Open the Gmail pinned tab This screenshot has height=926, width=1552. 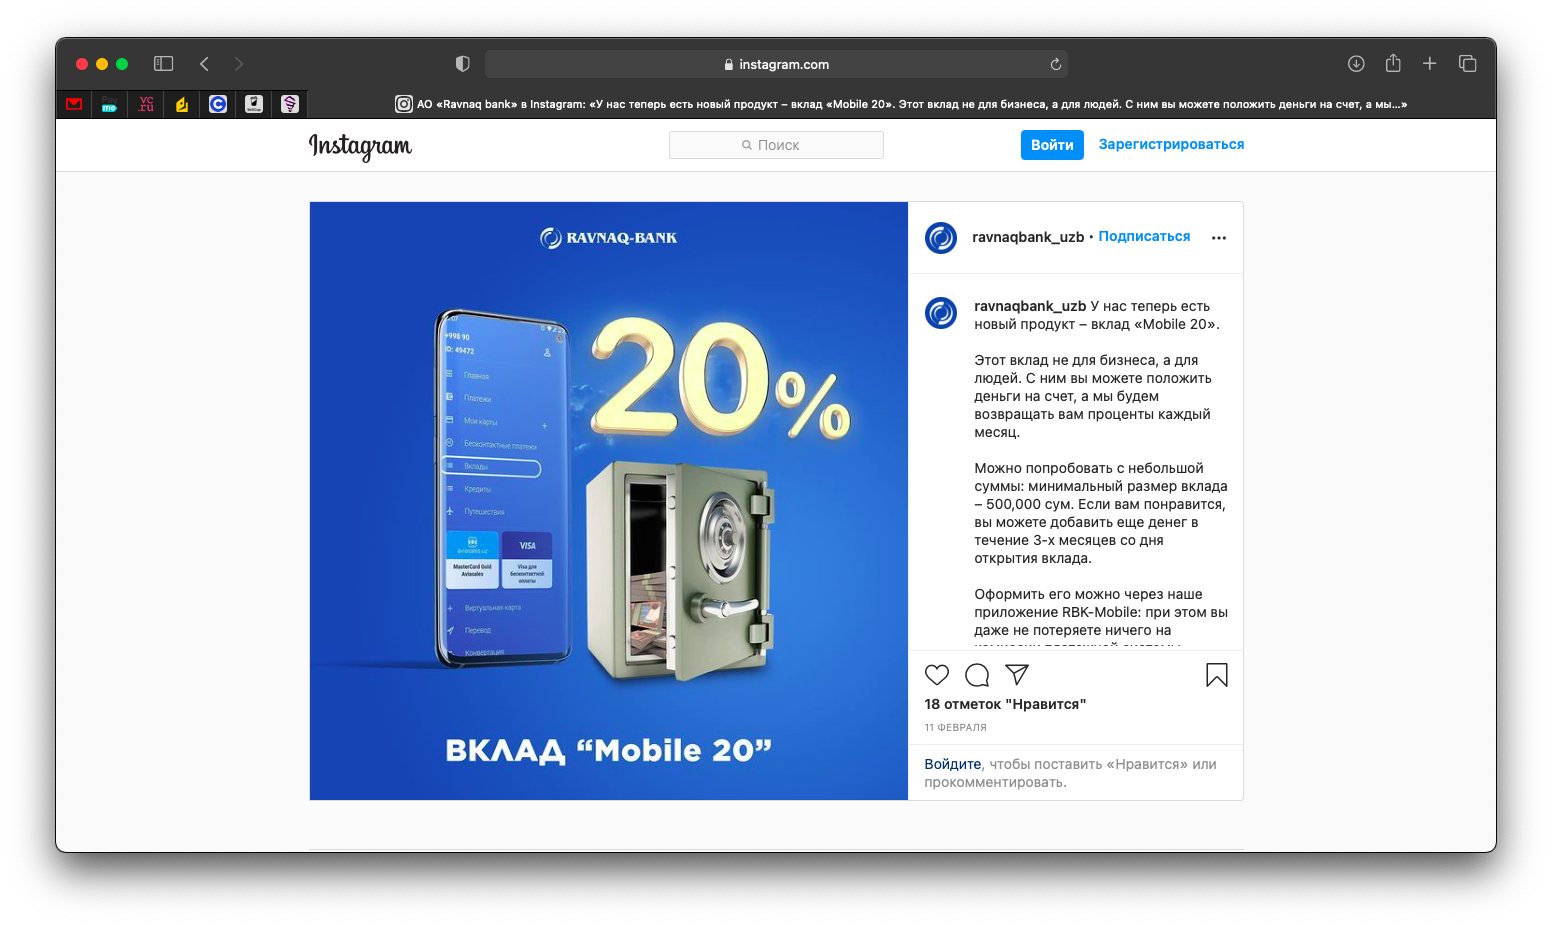[x=74, y=104]
